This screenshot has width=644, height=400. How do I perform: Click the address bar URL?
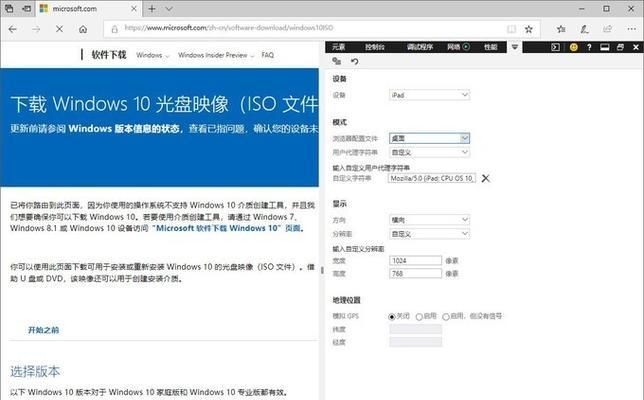229,28
